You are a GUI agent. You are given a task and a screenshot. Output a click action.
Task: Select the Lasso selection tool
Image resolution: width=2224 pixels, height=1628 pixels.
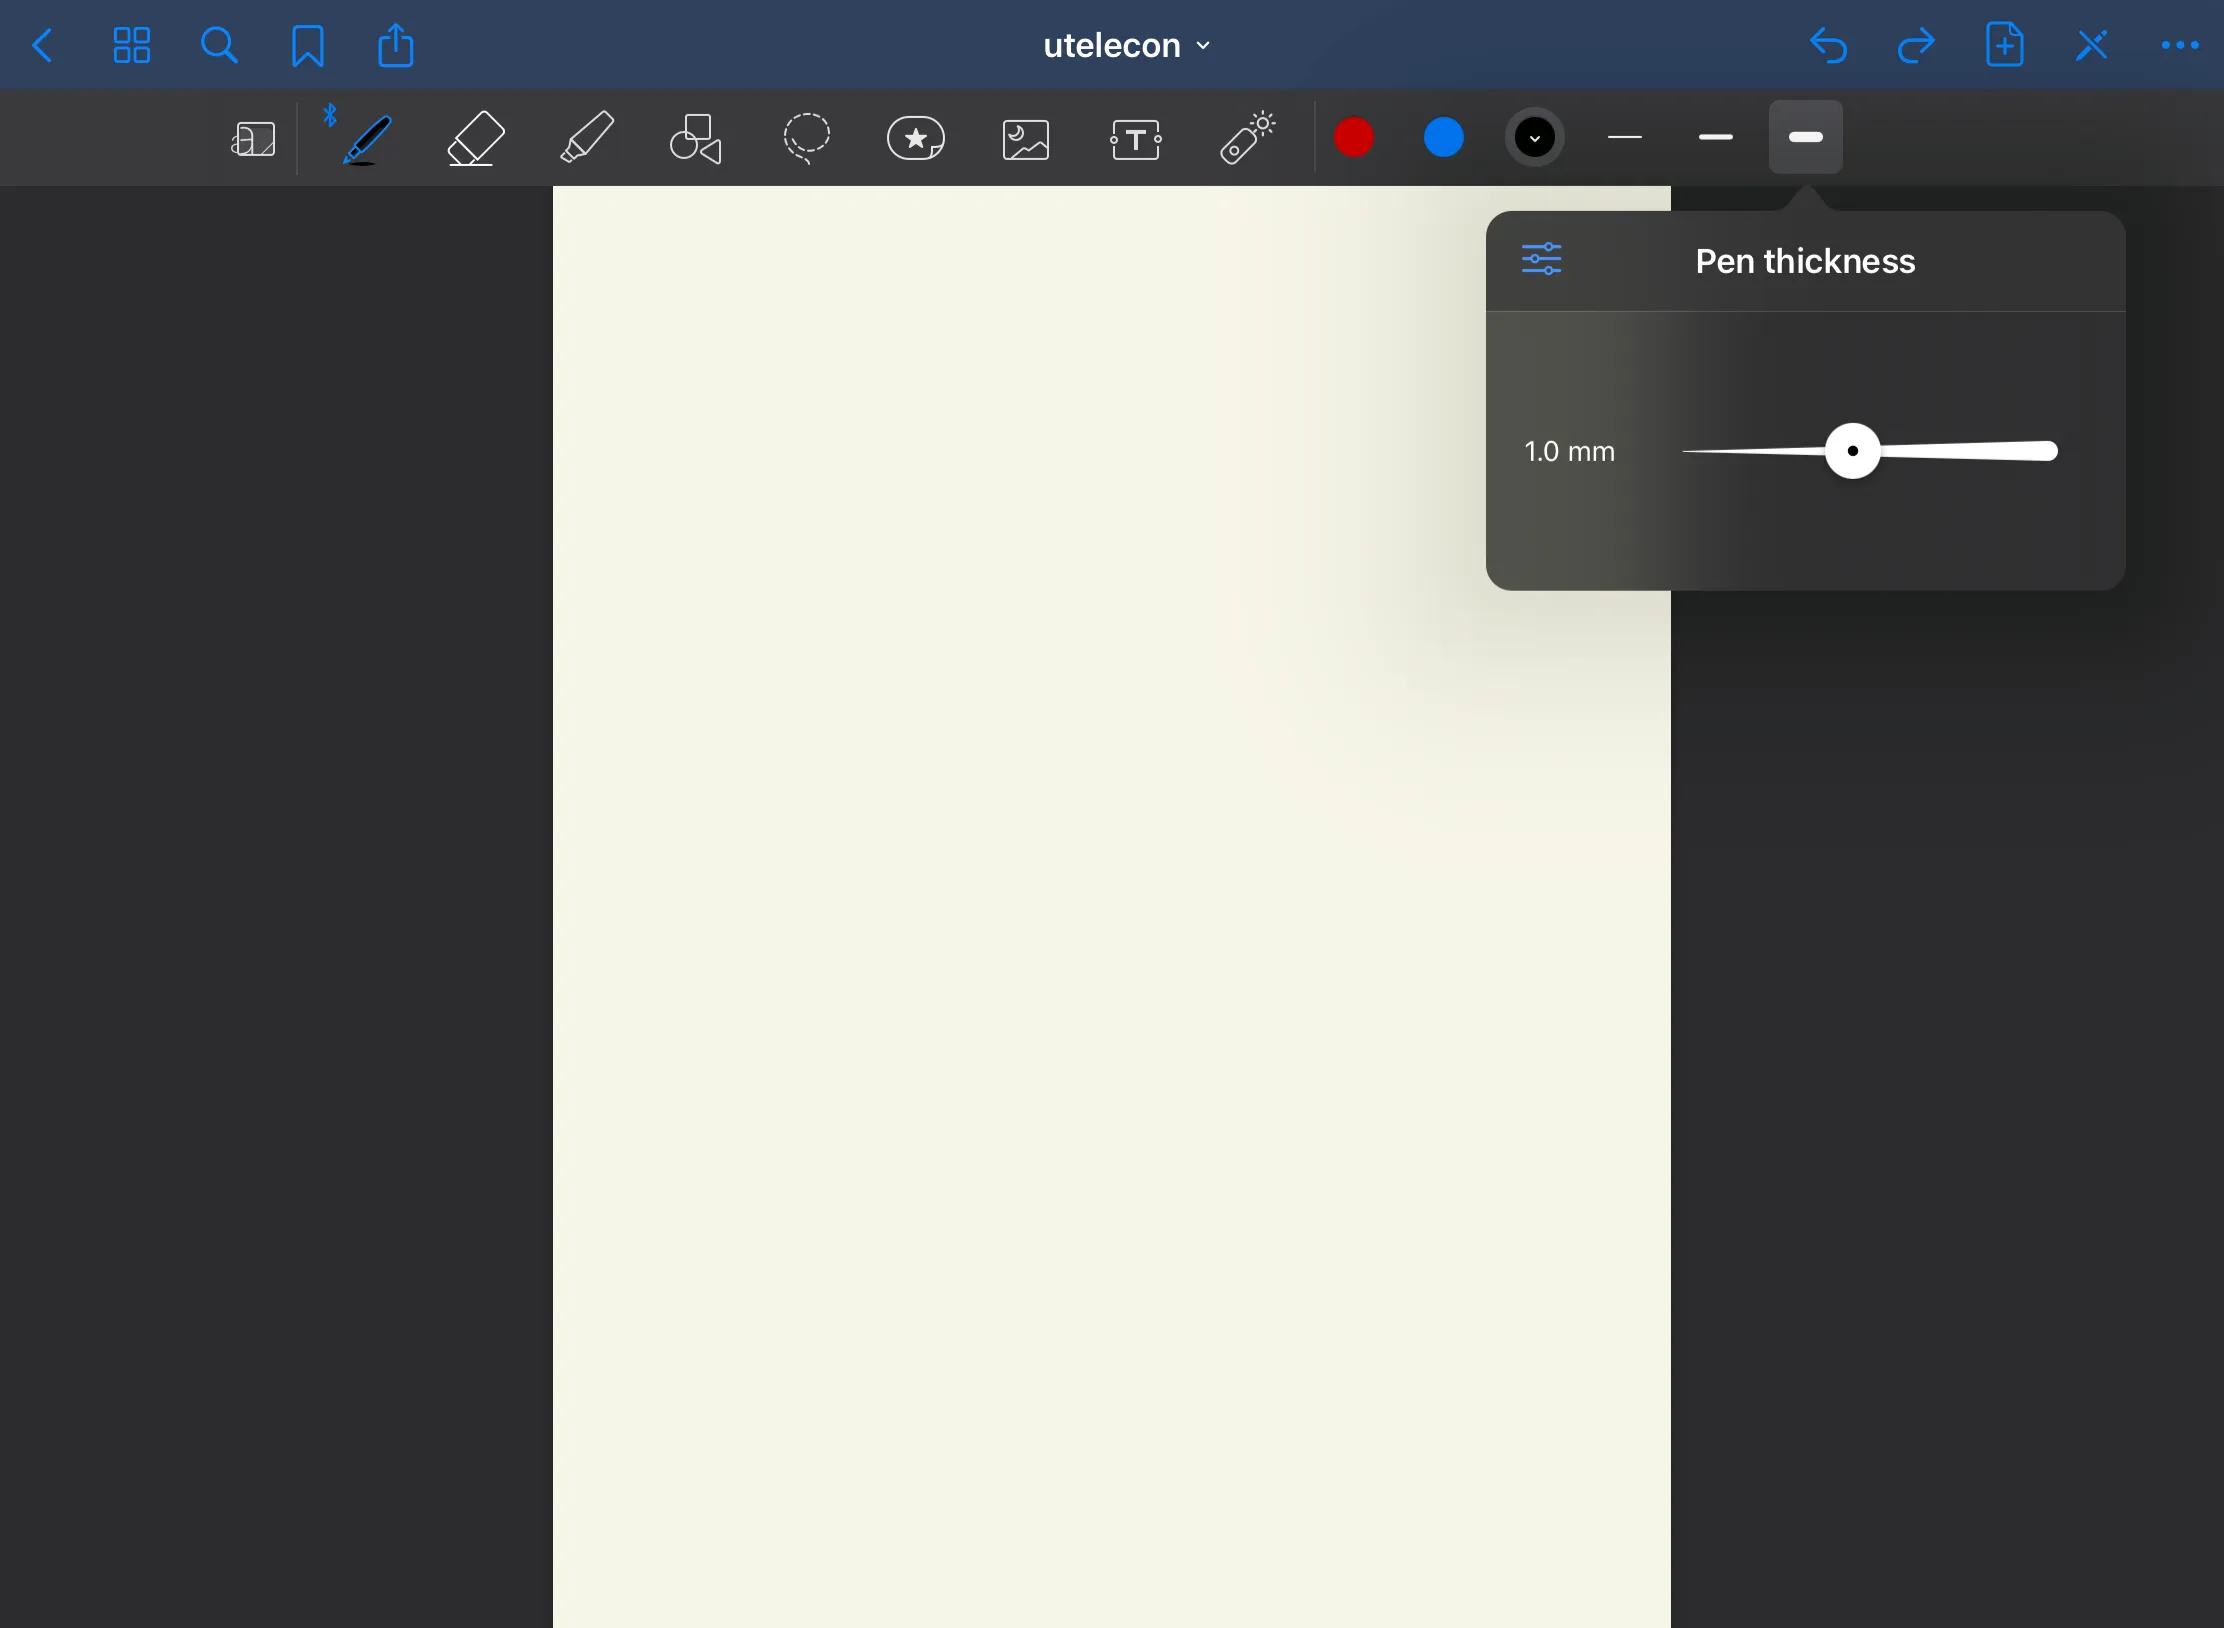pyautogui.click(x=806, y=138)
